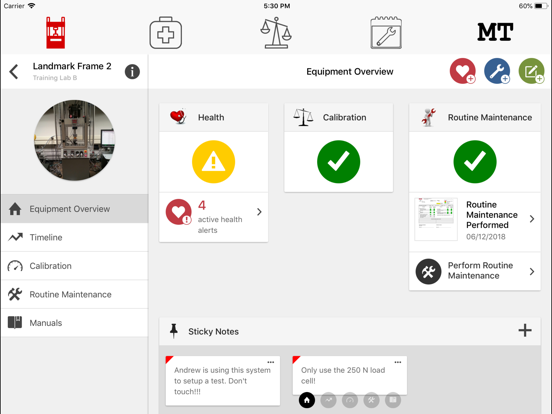Image resolution: width=552 pixels, height=414 pixels.
Task: Tap the grey gauge calibration page indicator
Action: point(350,400)
